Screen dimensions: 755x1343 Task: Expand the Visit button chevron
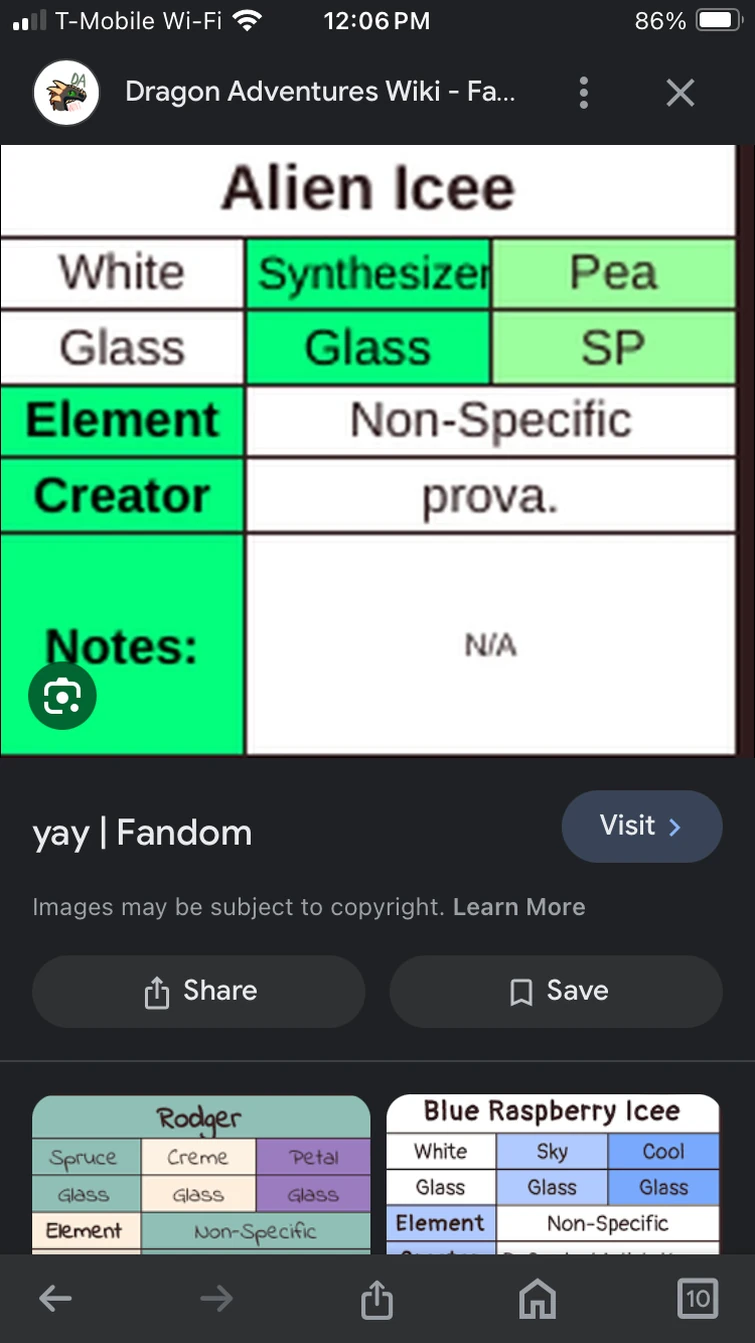(x=675, y=826)
